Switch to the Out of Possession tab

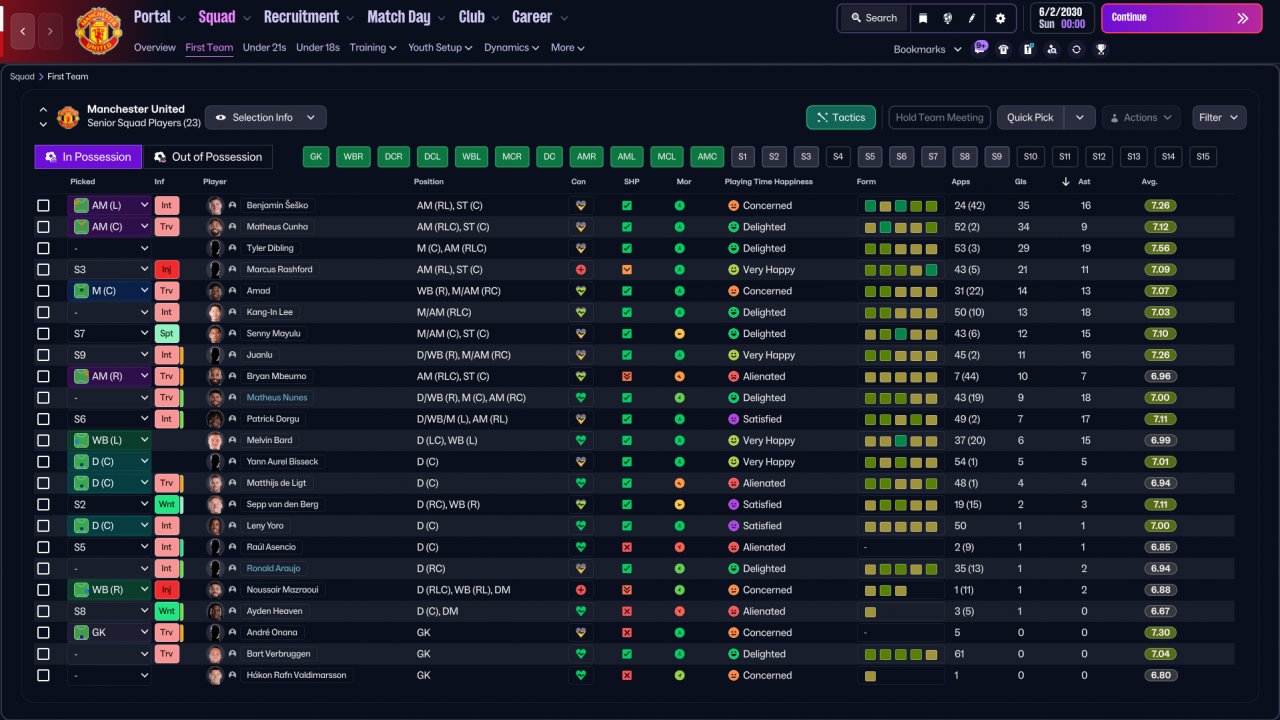tap(208, 157)
